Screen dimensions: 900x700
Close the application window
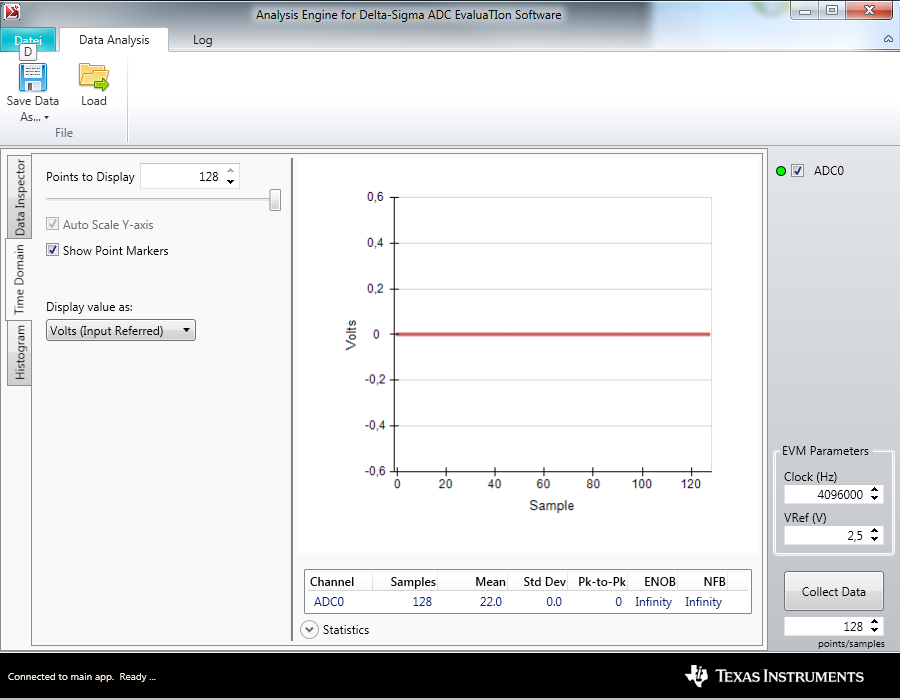[x=869, y=10]
